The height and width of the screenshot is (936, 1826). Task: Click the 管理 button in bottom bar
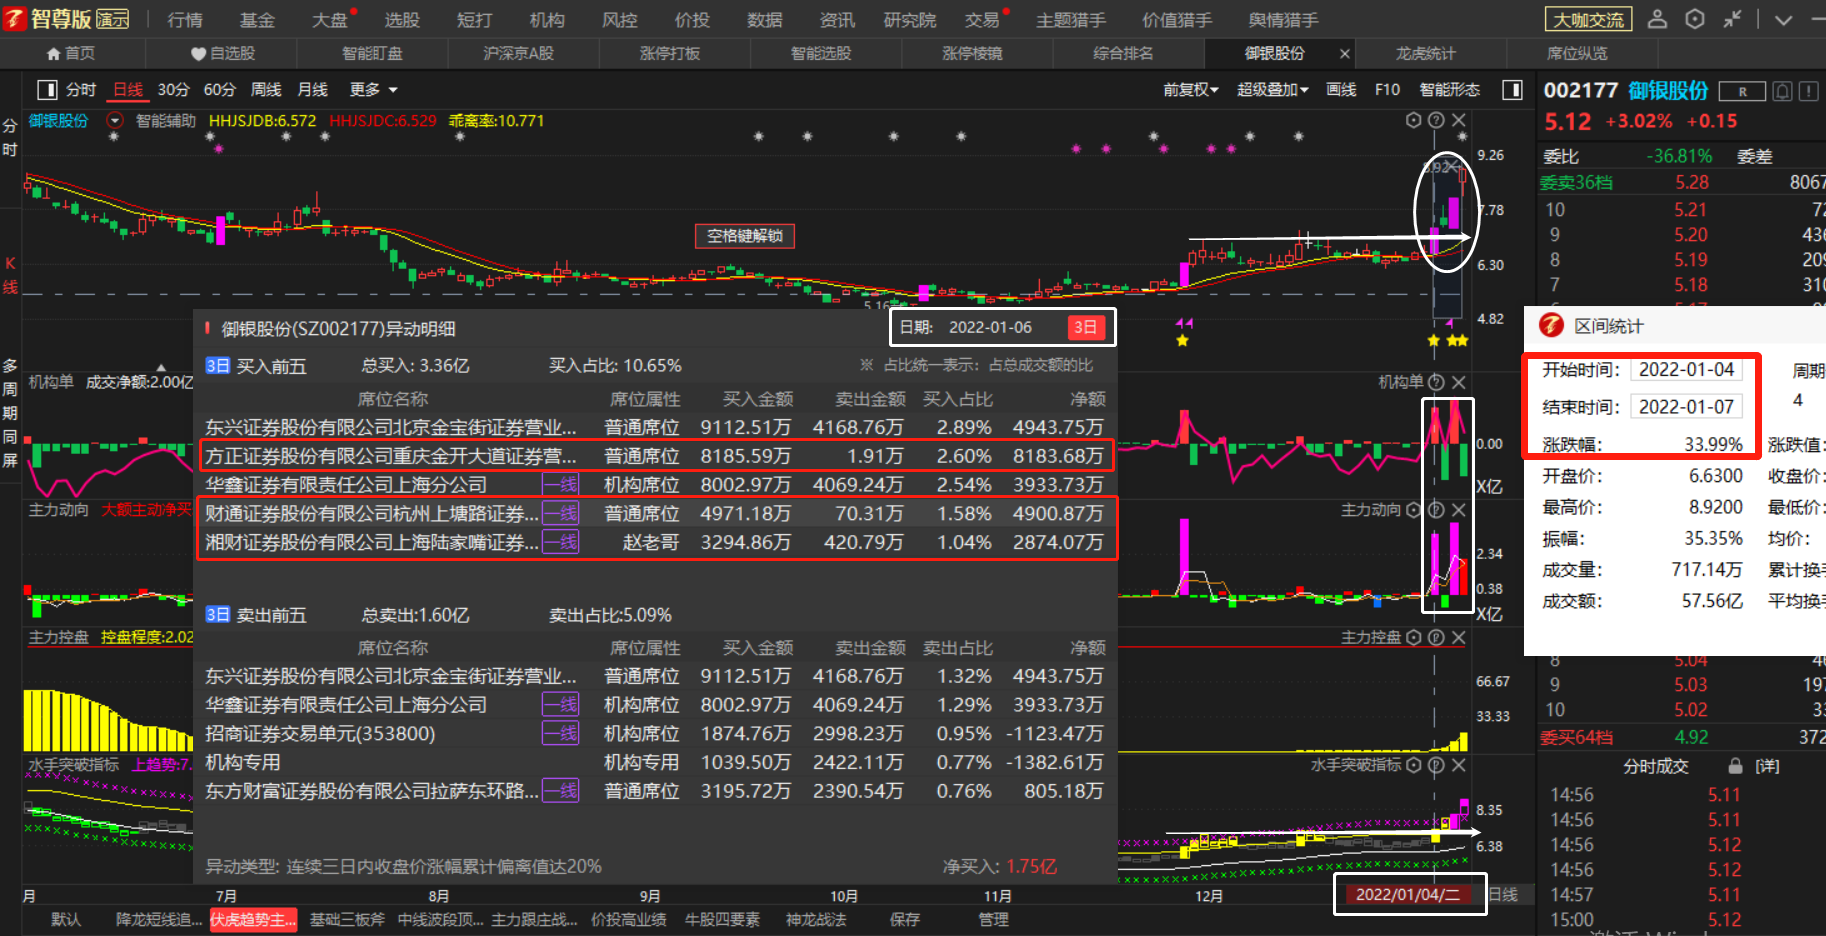click(x=994, y=920)
